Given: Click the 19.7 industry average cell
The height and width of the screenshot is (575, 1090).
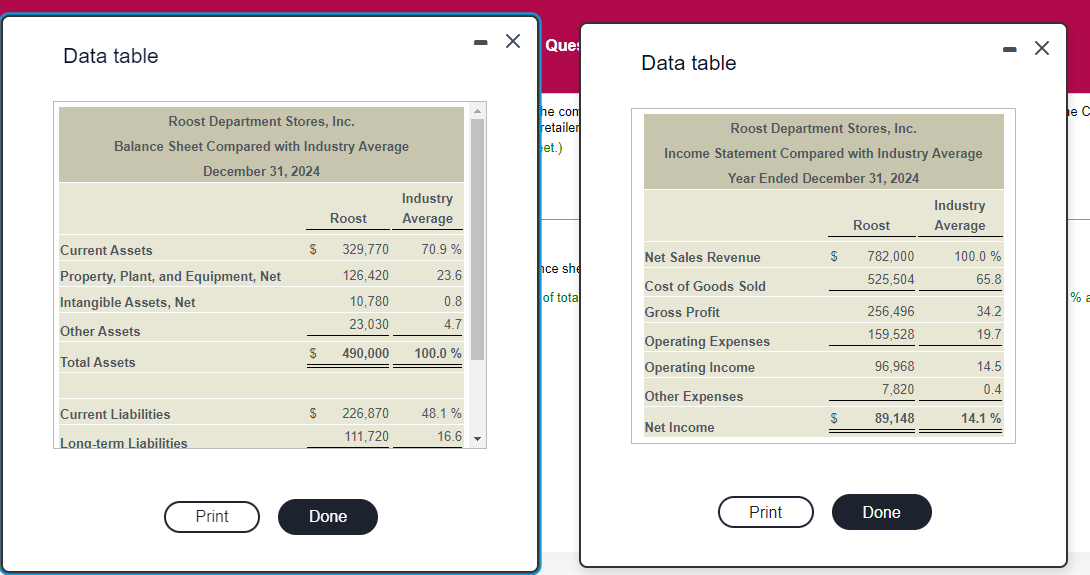Looking at the screenshot, I should pyautogui.click(x=989, y=334).
